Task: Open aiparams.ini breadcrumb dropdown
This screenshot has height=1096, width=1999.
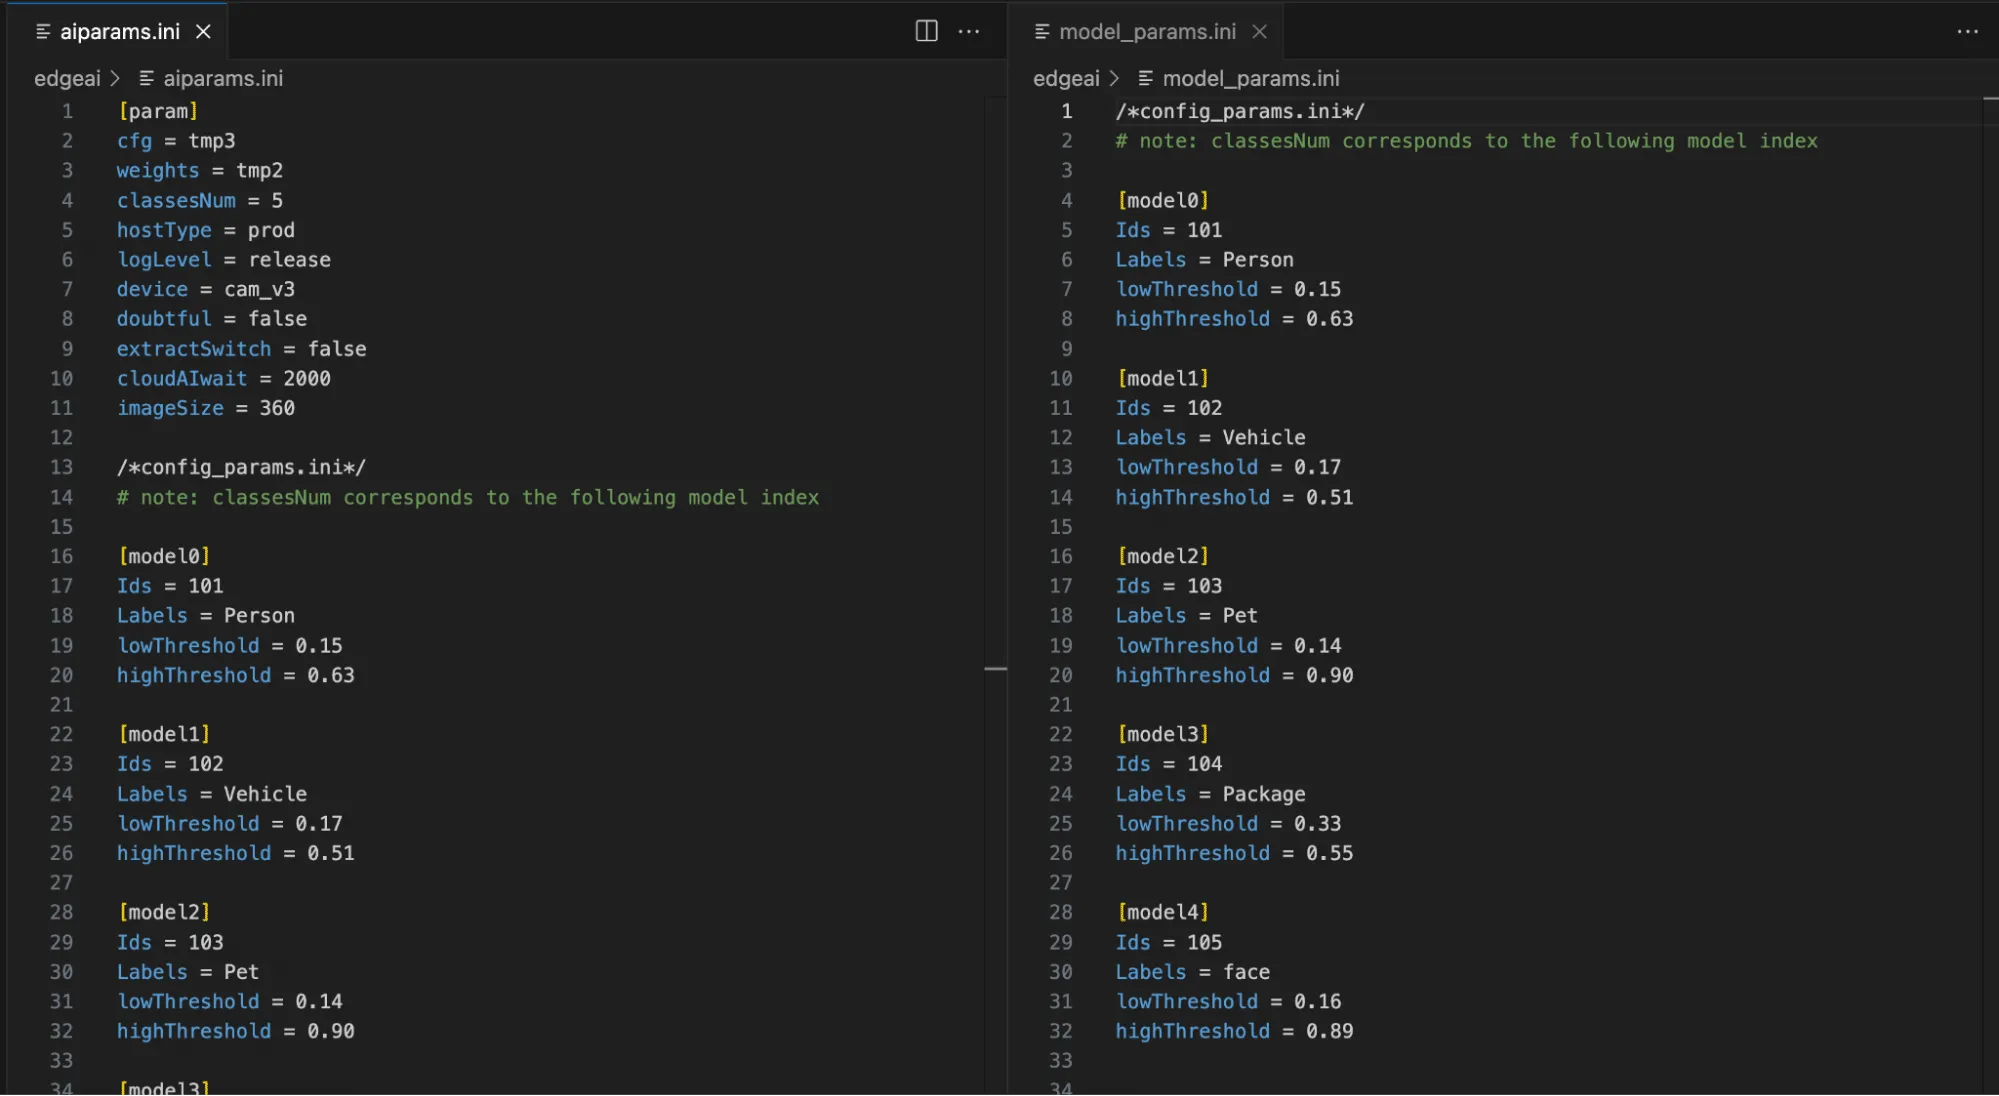Action: click(x=222, y=78)
